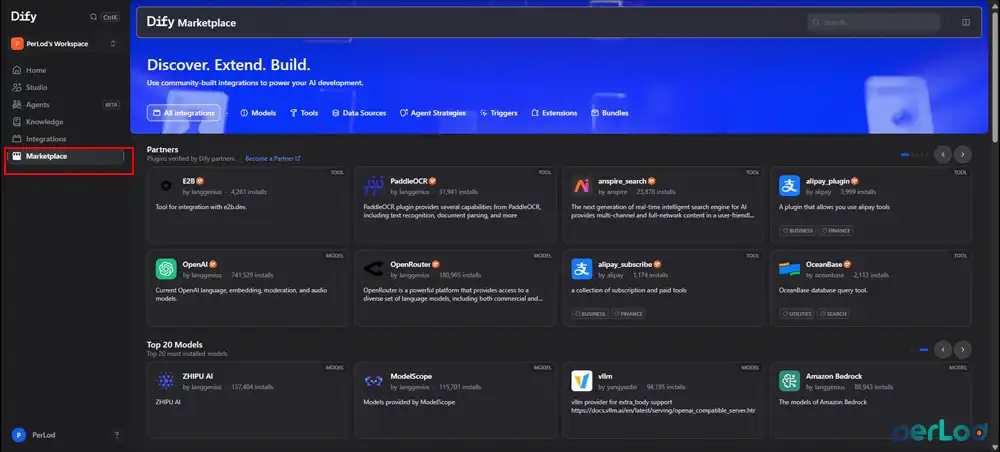Image resolution: width=1000 pixels, height=452 pixels.
Task: Open the Become a Partner link
Action: (272, 158)
